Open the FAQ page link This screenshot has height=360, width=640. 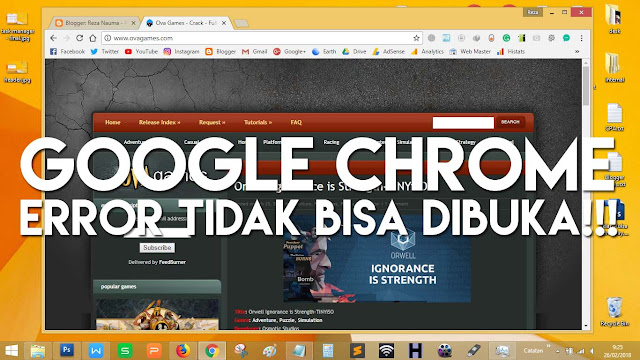point(296,122)
